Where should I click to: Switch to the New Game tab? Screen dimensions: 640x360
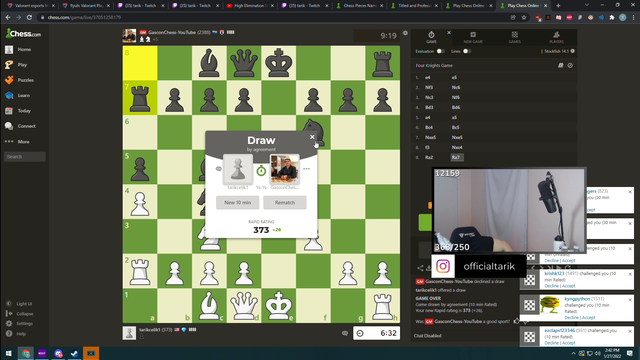(x=473, y=37)
